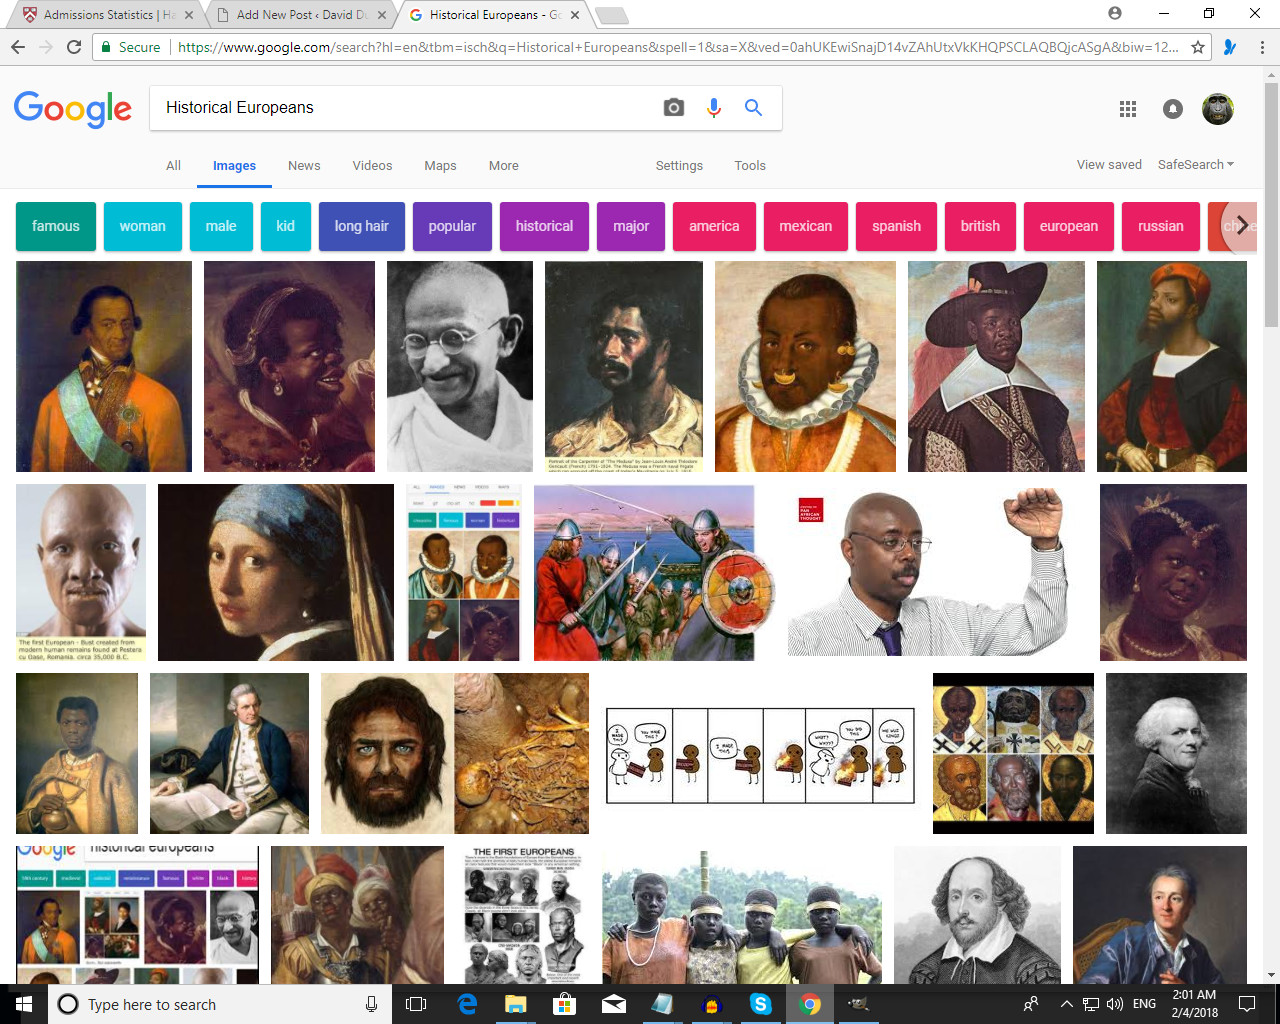Click the Google logo

pos(73,108)
